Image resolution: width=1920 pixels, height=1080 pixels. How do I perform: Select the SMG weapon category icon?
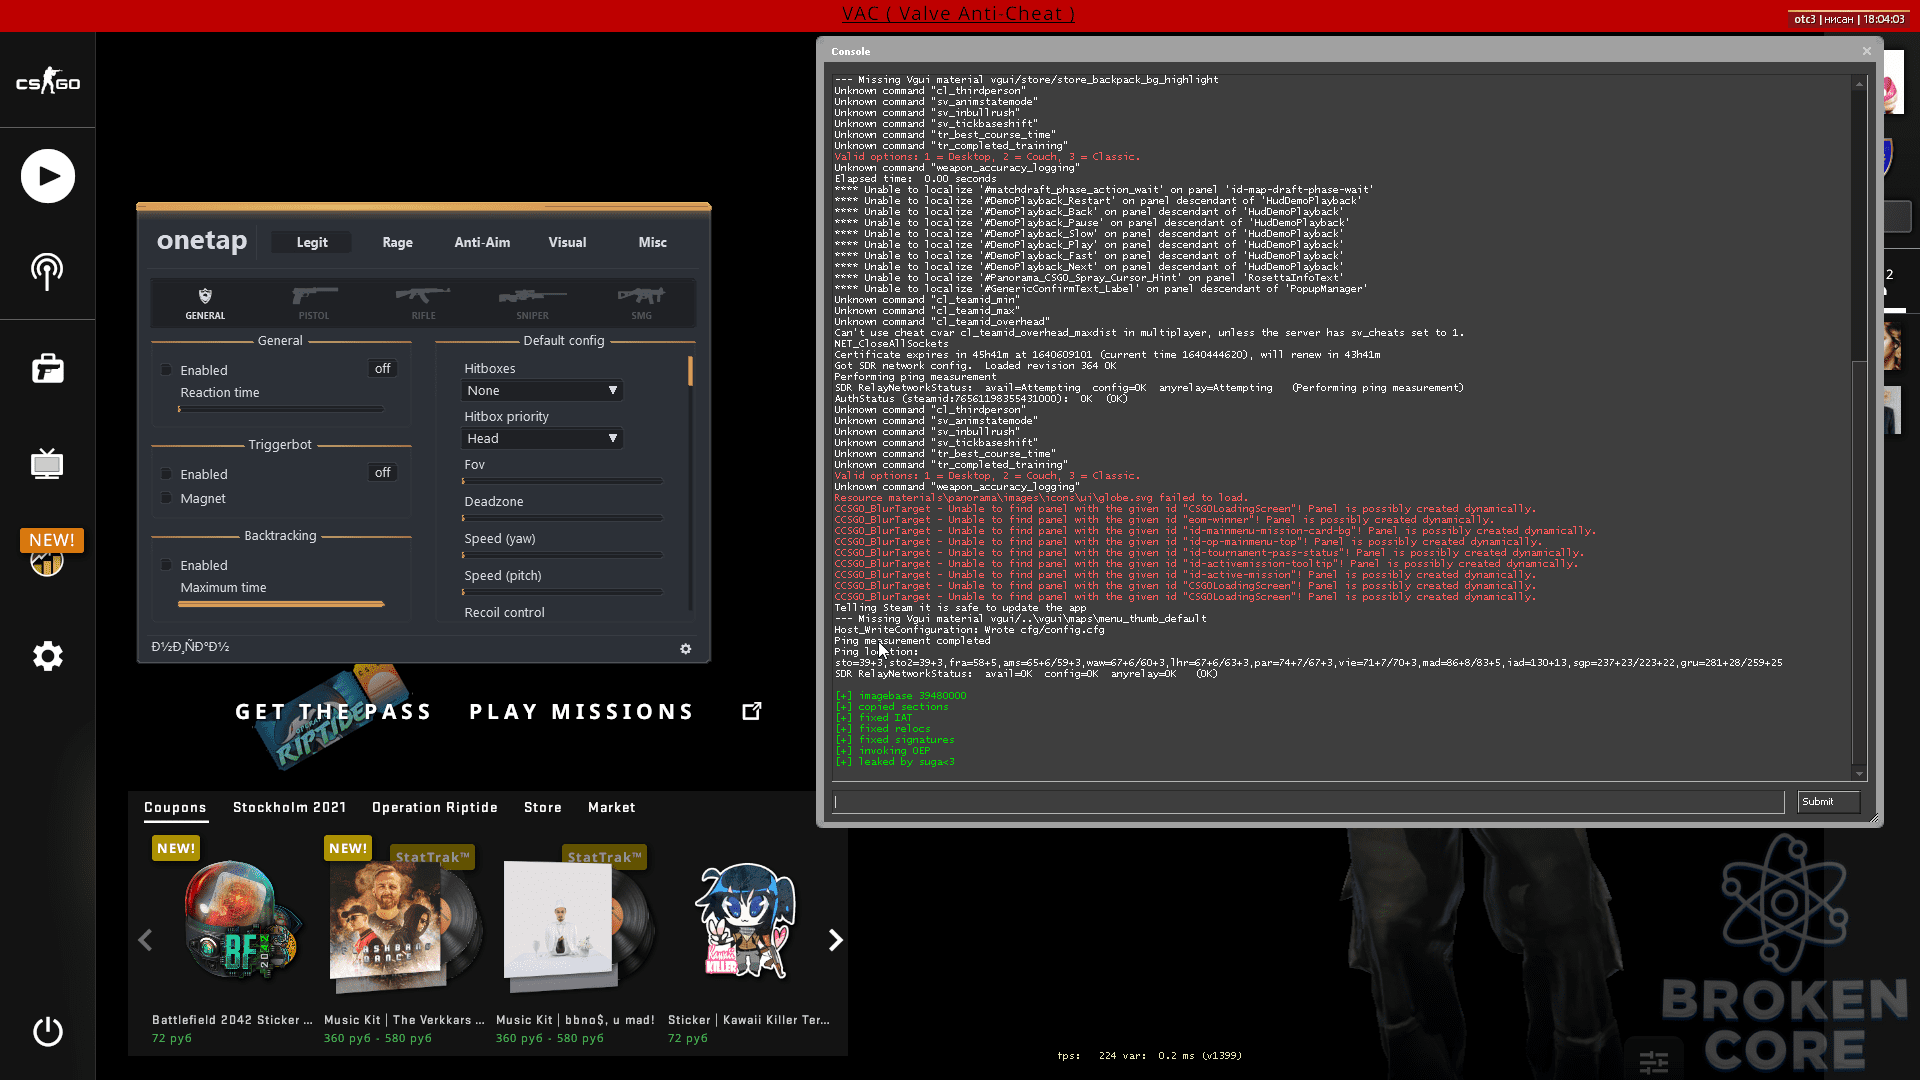pyautogui.click(x=641, y=303)
